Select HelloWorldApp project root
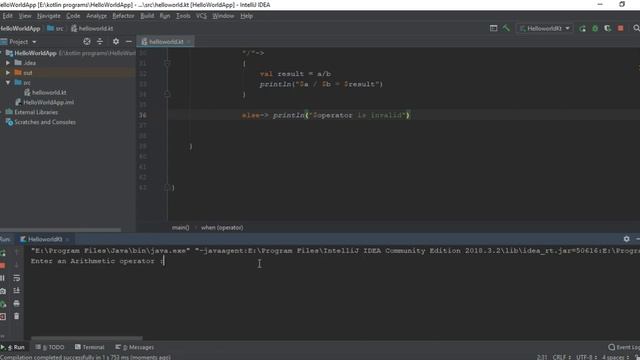Image resolution: width=640 pixels, height=360 pixels. point(35,53)
